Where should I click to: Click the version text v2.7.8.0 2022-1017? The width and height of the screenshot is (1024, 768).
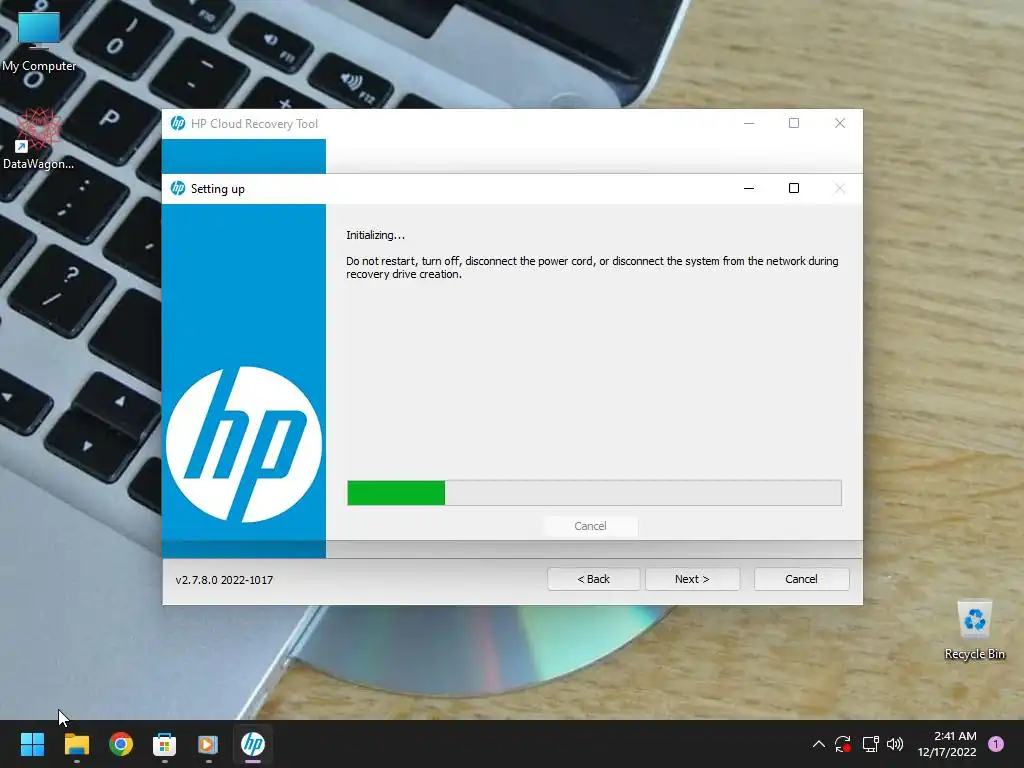click(224, 580)
